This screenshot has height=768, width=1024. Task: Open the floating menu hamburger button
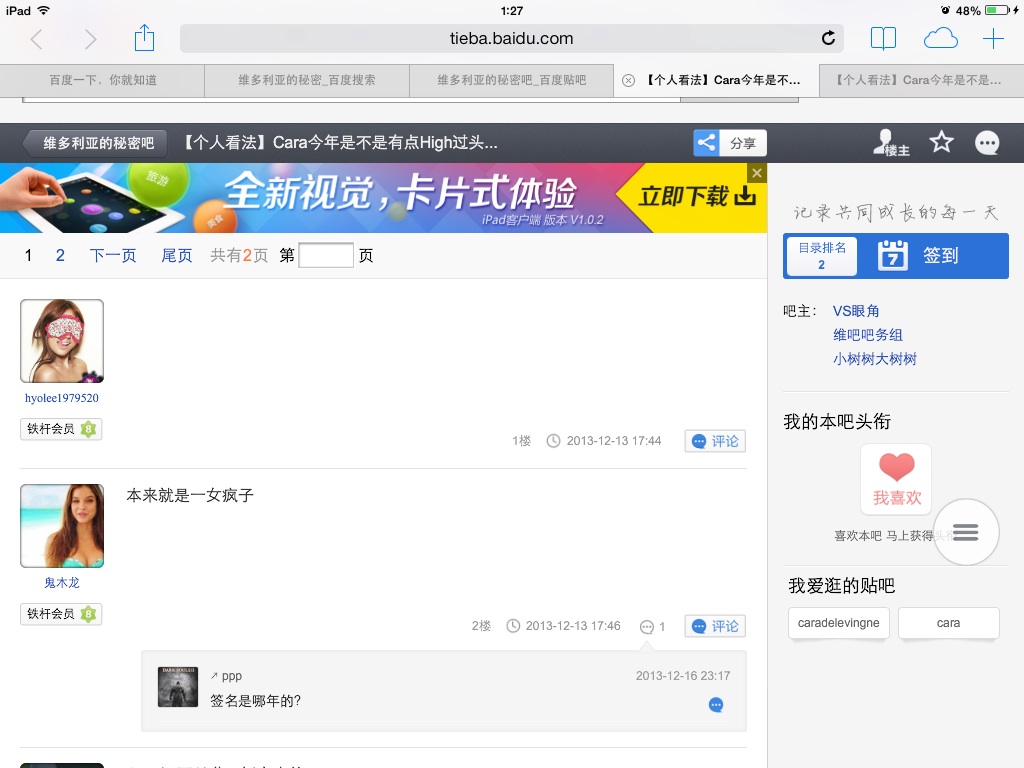coord(966,532)
